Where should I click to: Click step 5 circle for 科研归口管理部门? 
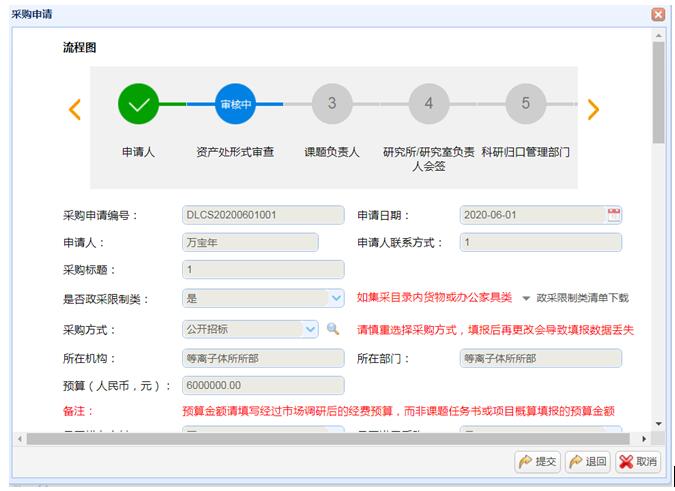(x=526, y=104)
